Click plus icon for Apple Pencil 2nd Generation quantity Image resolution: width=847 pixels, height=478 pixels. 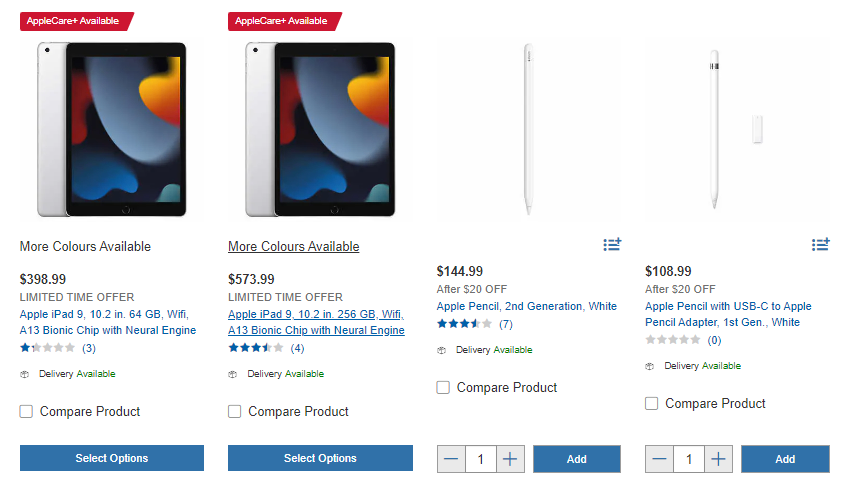click(510, 459)
